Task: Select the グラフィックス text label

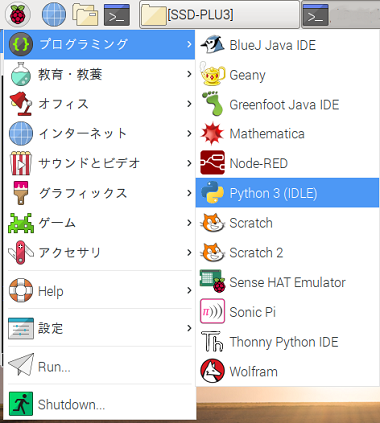Action: [x=83, y=193]
